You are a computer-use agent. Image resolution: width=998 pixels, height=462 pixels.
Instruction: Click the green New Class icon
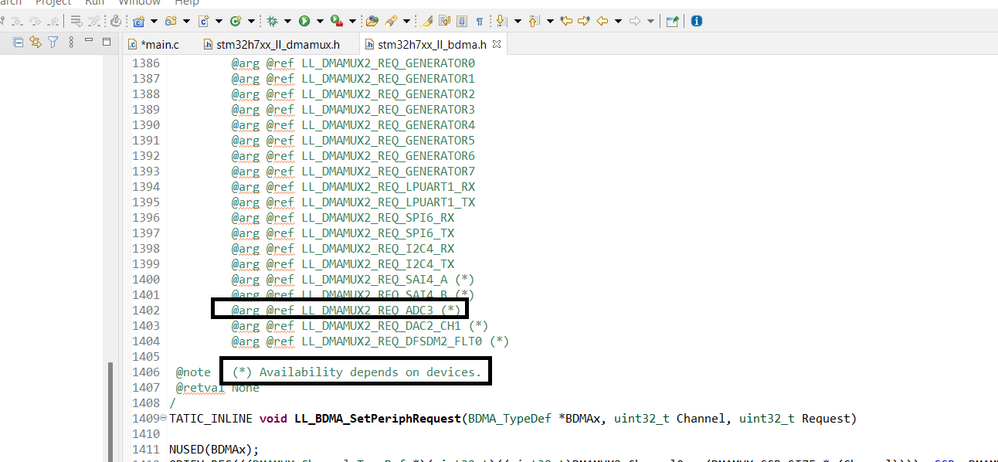235,21
